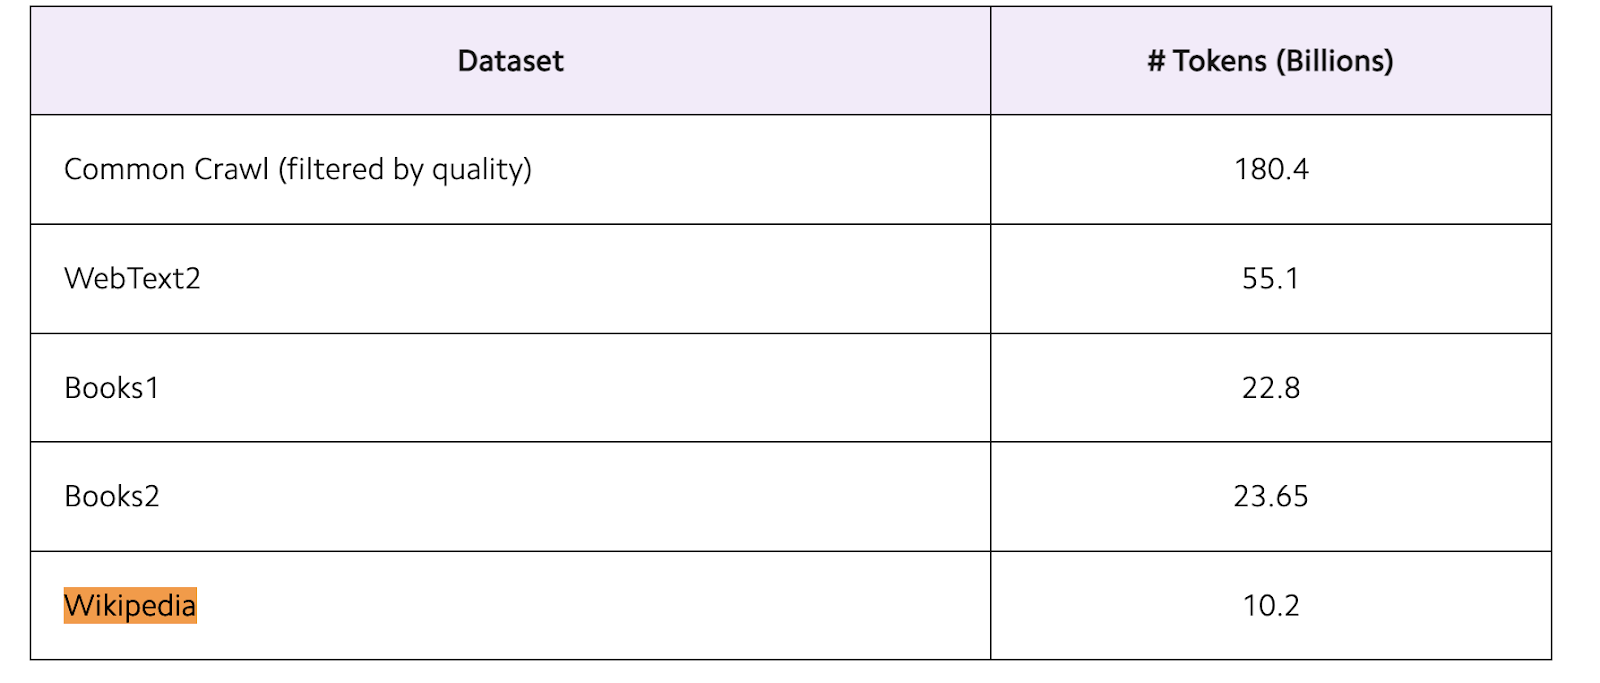Select the word Tokens in header
Viewport: 1600px width, 683px height.
(x=1220, y=61)
